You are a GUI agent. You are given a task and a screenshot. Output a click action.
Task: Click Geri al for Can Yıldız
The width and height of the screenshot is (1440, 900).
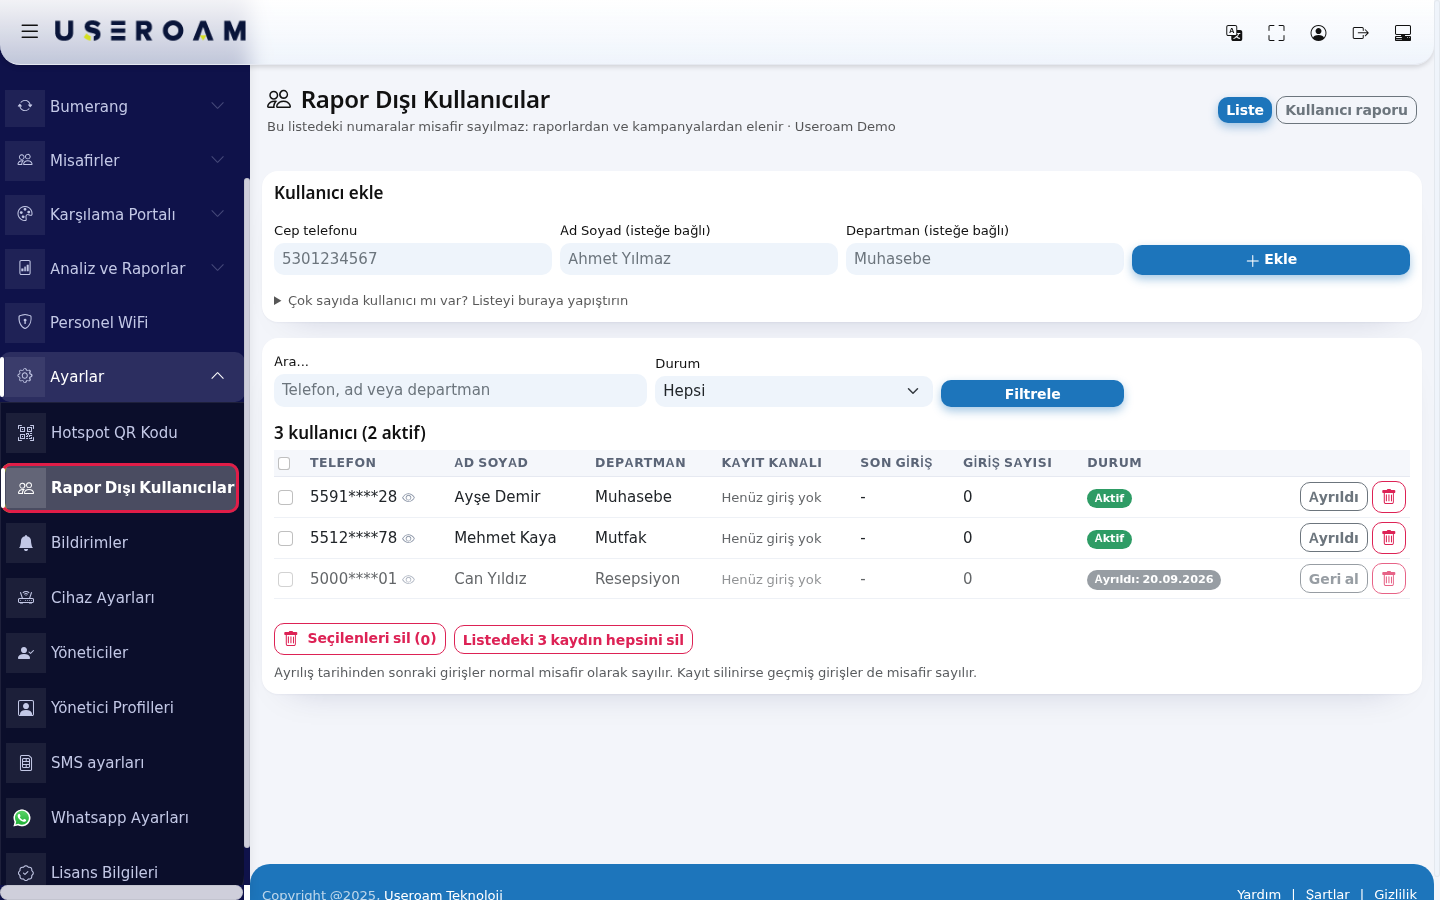coord(1334,579)
